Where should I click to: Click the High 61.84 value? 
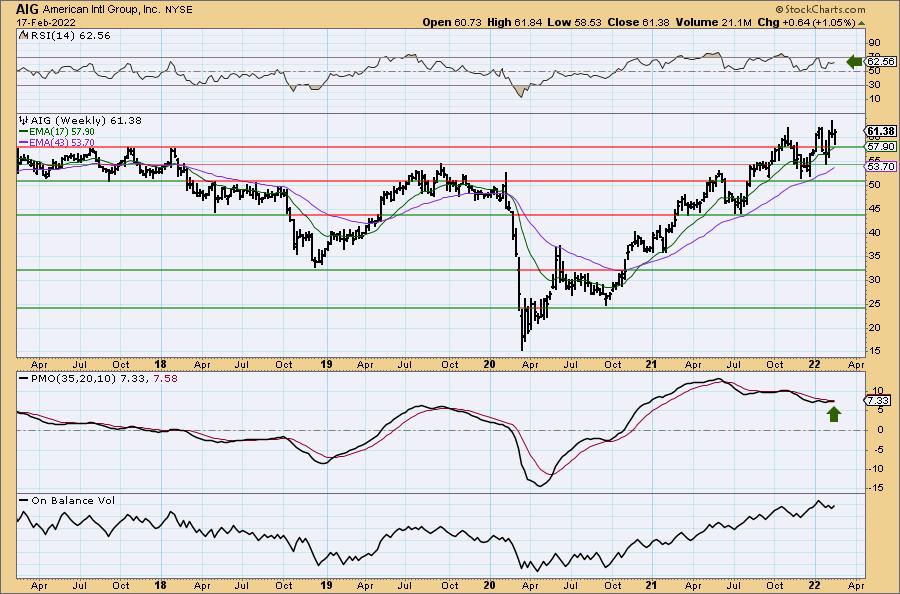click(515, 22)
